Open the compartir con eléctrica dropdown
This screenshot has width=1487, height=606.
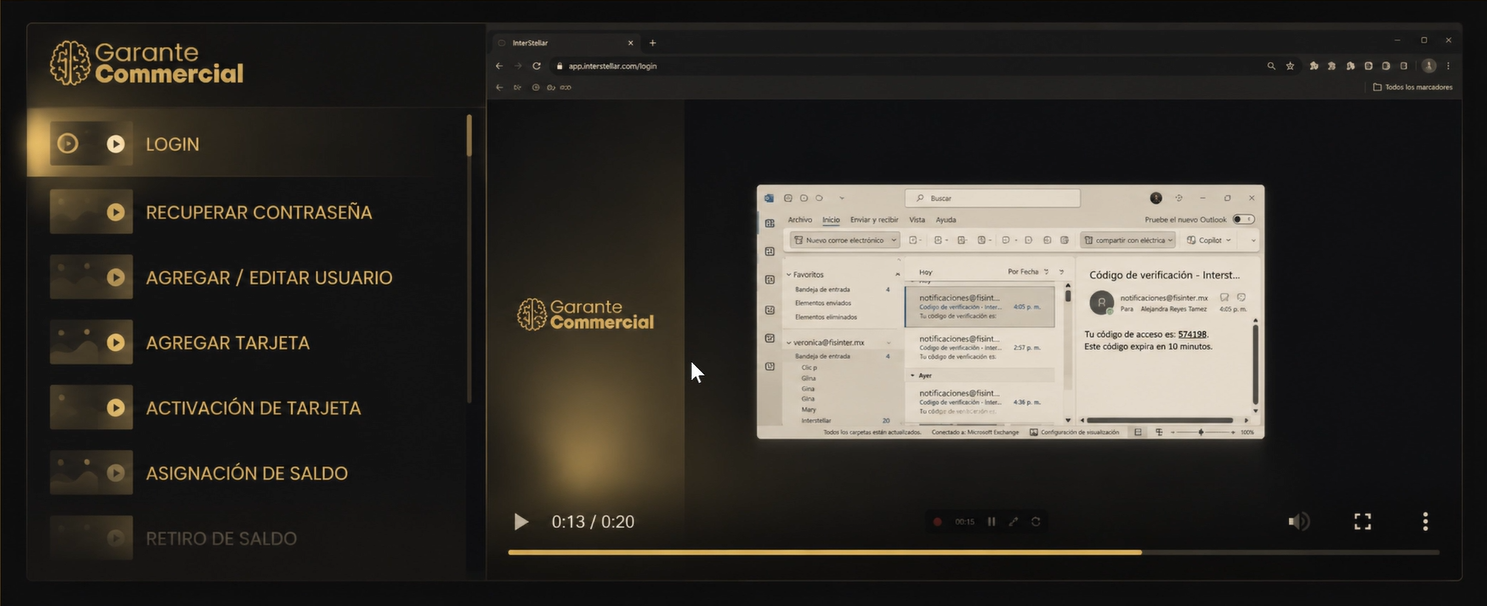click(1128, 240)
